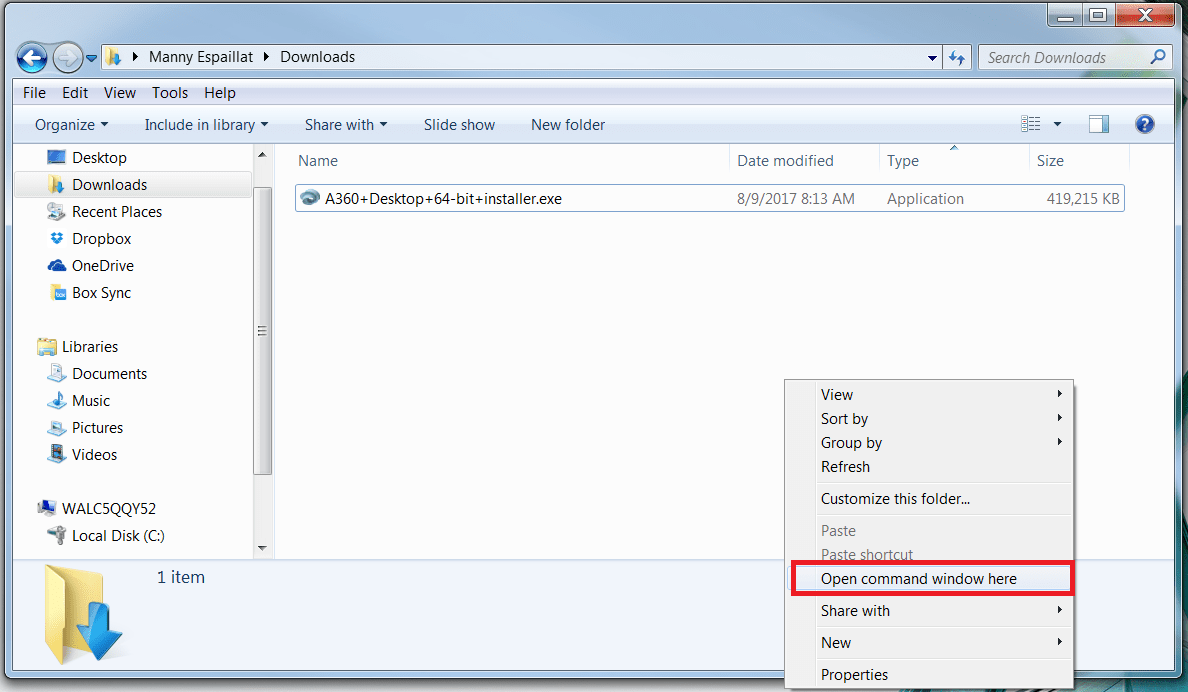Show the preview pane
Image resolution: width=1188 pixels, height=692 pixels.
(1098, 124)
